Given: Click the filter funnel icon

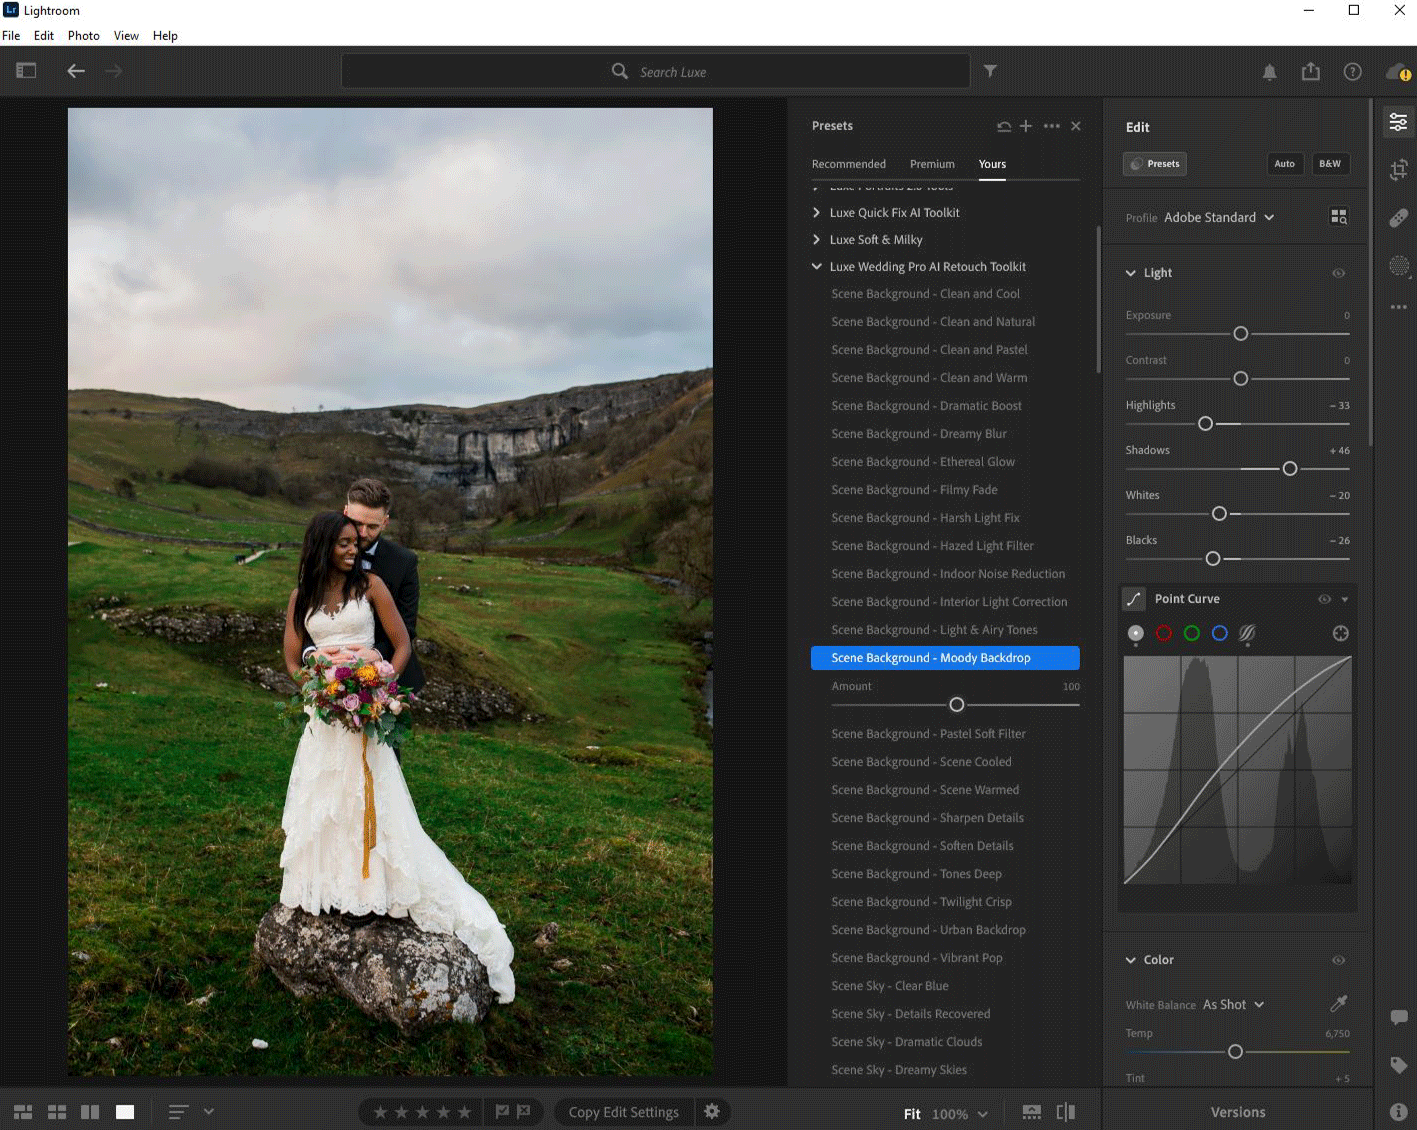Looking at the screenshot, I should [x=990, y=71].
